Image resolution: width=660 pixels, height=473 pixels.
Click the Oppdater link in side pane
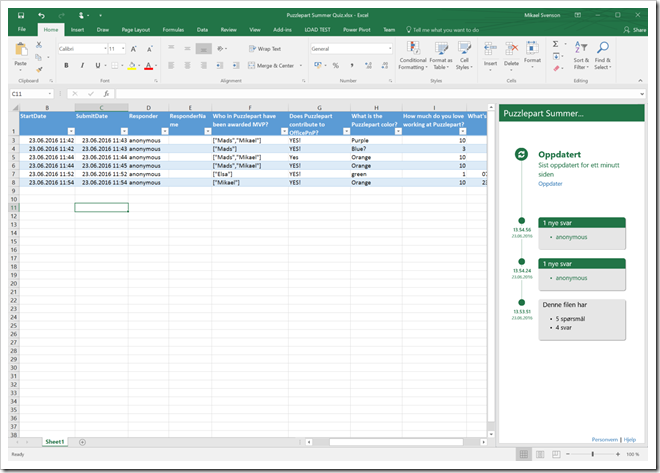point(550,184)
